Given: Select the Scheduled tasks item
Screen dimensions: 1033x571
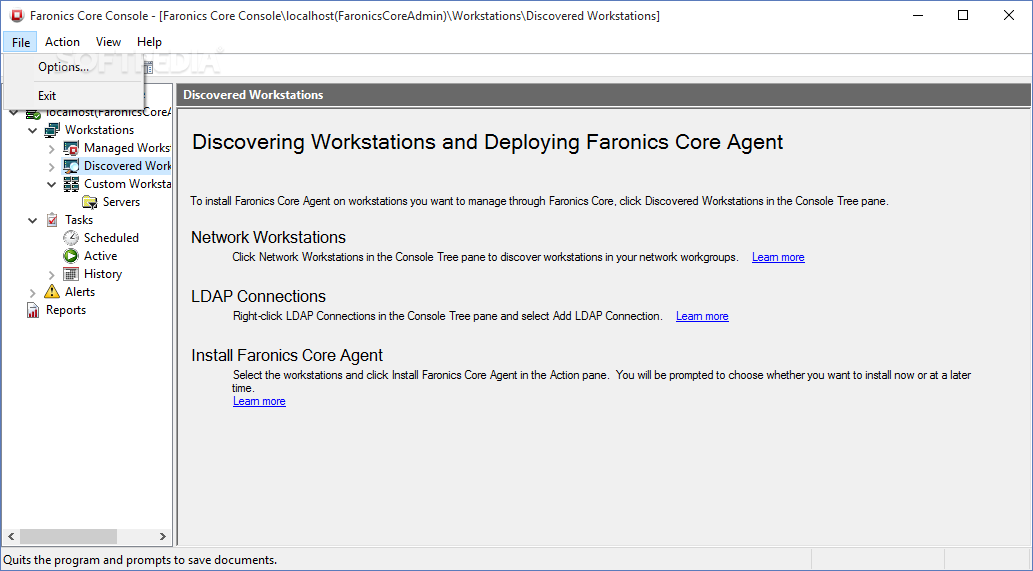Looking at the screenshot, I should coord(111,238).
